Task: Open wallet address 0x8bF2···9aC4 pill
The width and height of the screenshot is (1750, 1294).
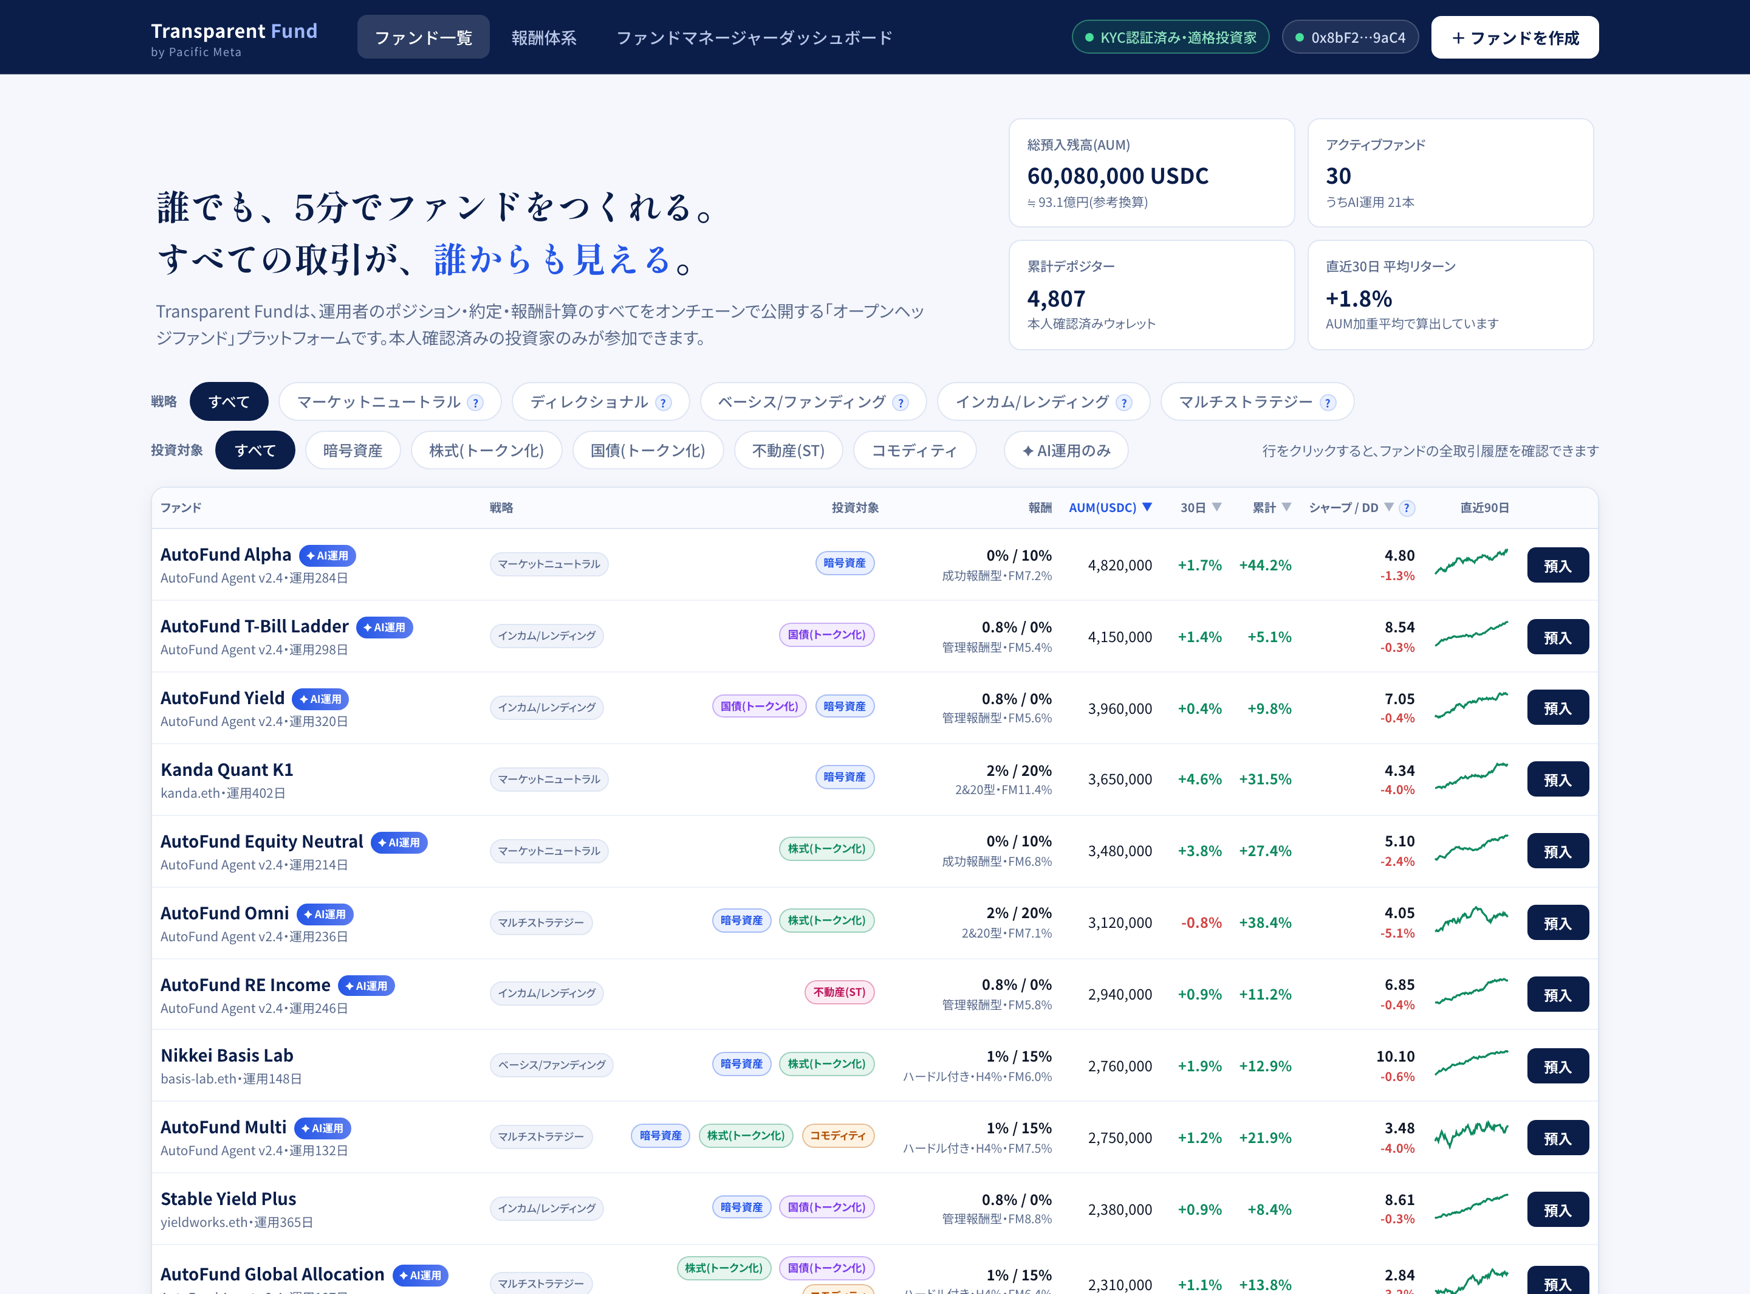Action: click(1350, 38)
